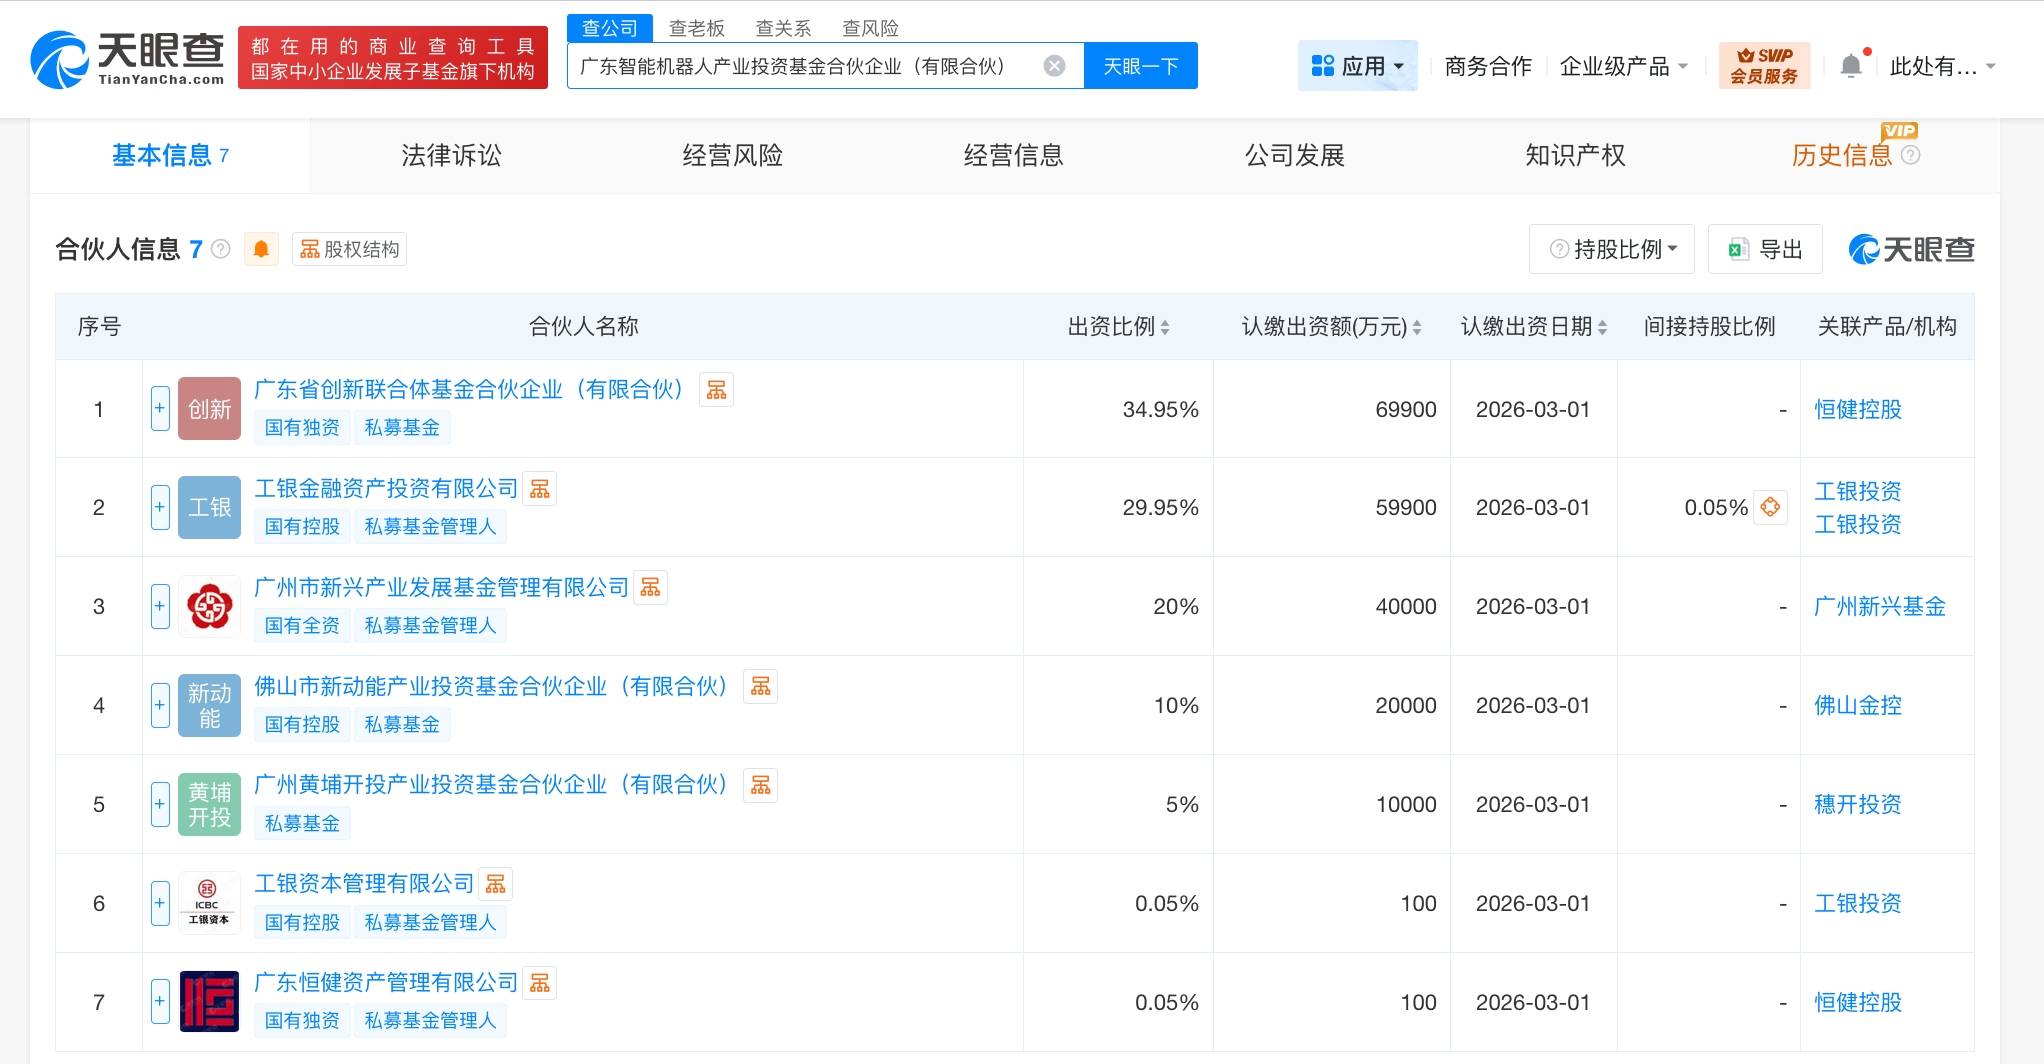This screenshot has width=2044, height=1064.
Task: Click the company name search input field
Action: (x=800, y=66)
